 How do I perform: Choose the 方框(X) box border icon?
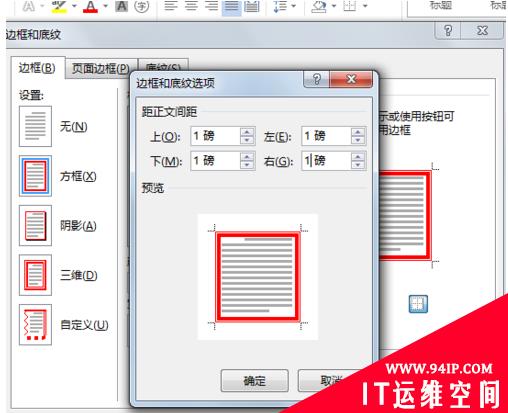(35, 176)
